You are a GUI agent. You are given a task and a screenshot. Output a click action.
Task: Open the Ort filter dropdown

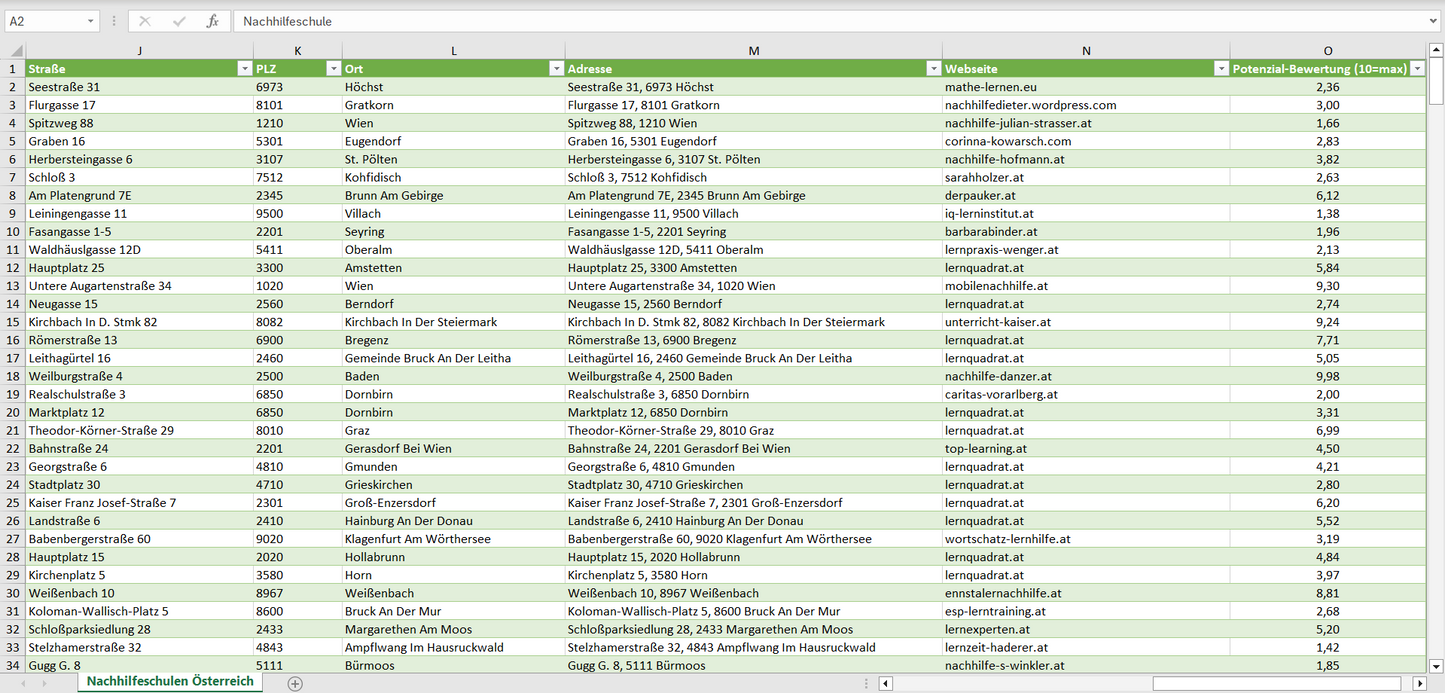(556, 69)
